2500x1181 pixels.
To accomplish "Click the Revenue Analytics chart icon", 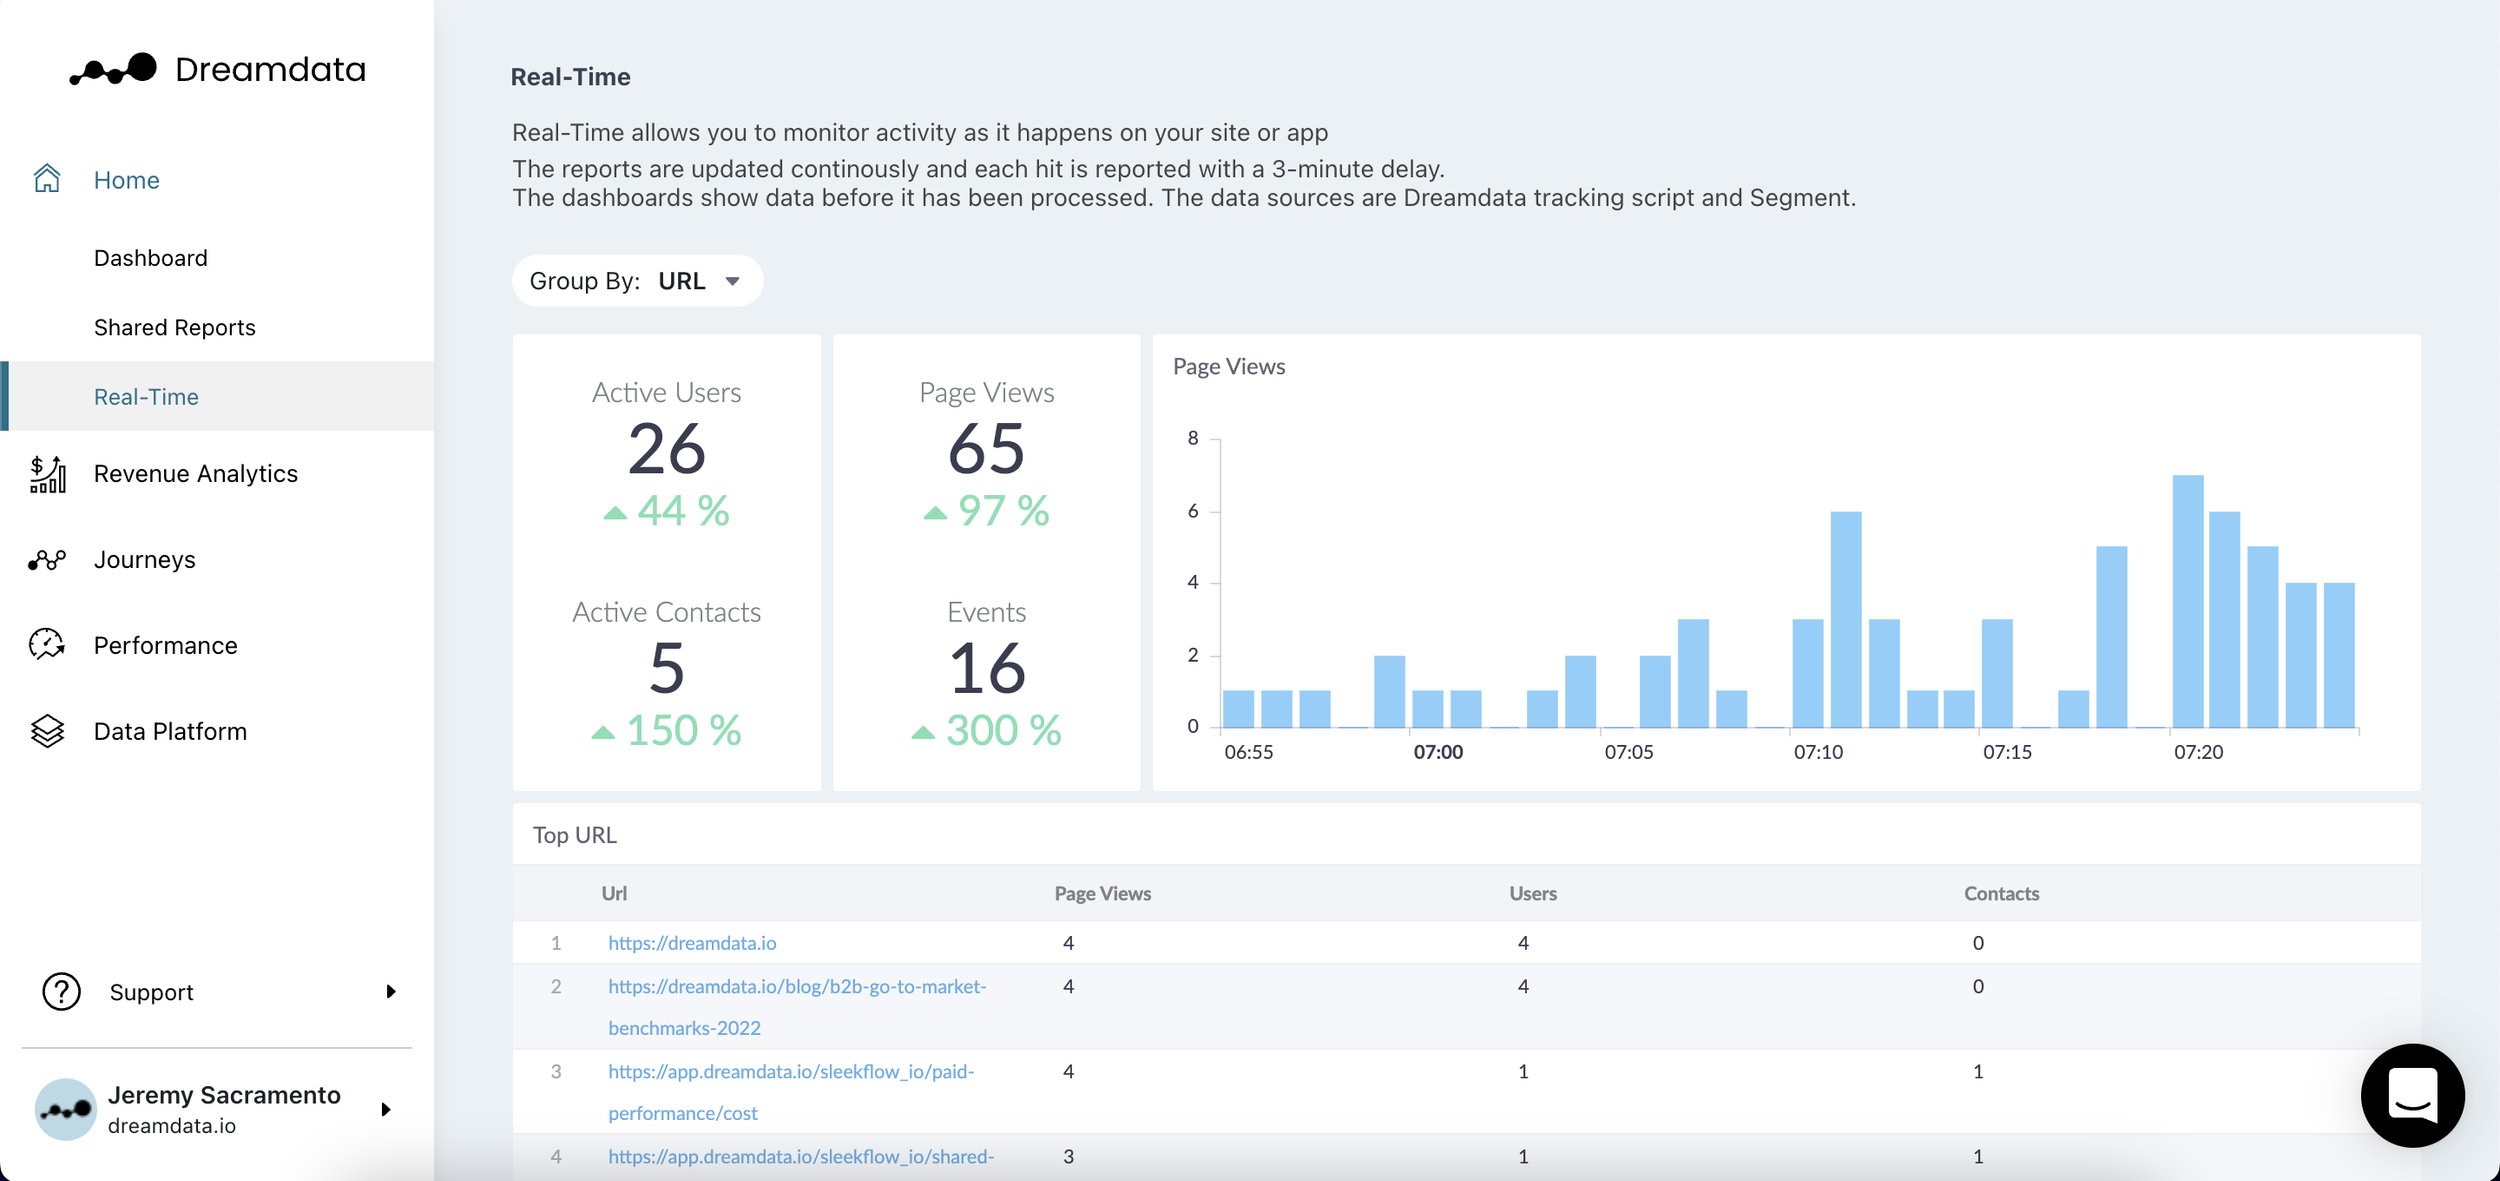I will pos(47,474).
